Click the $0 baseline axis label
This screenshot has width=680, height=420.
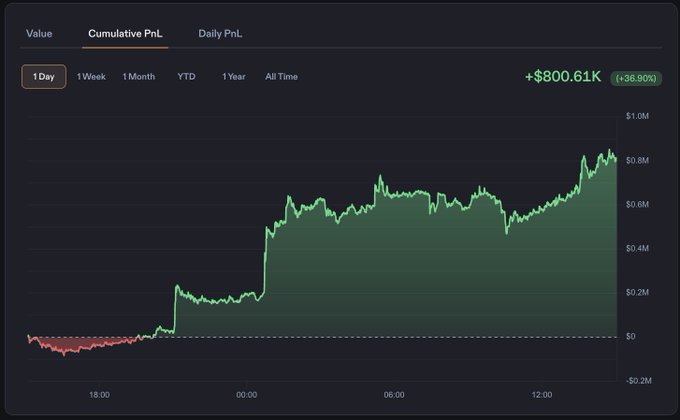pyautogui.click(x=631, y=336)
